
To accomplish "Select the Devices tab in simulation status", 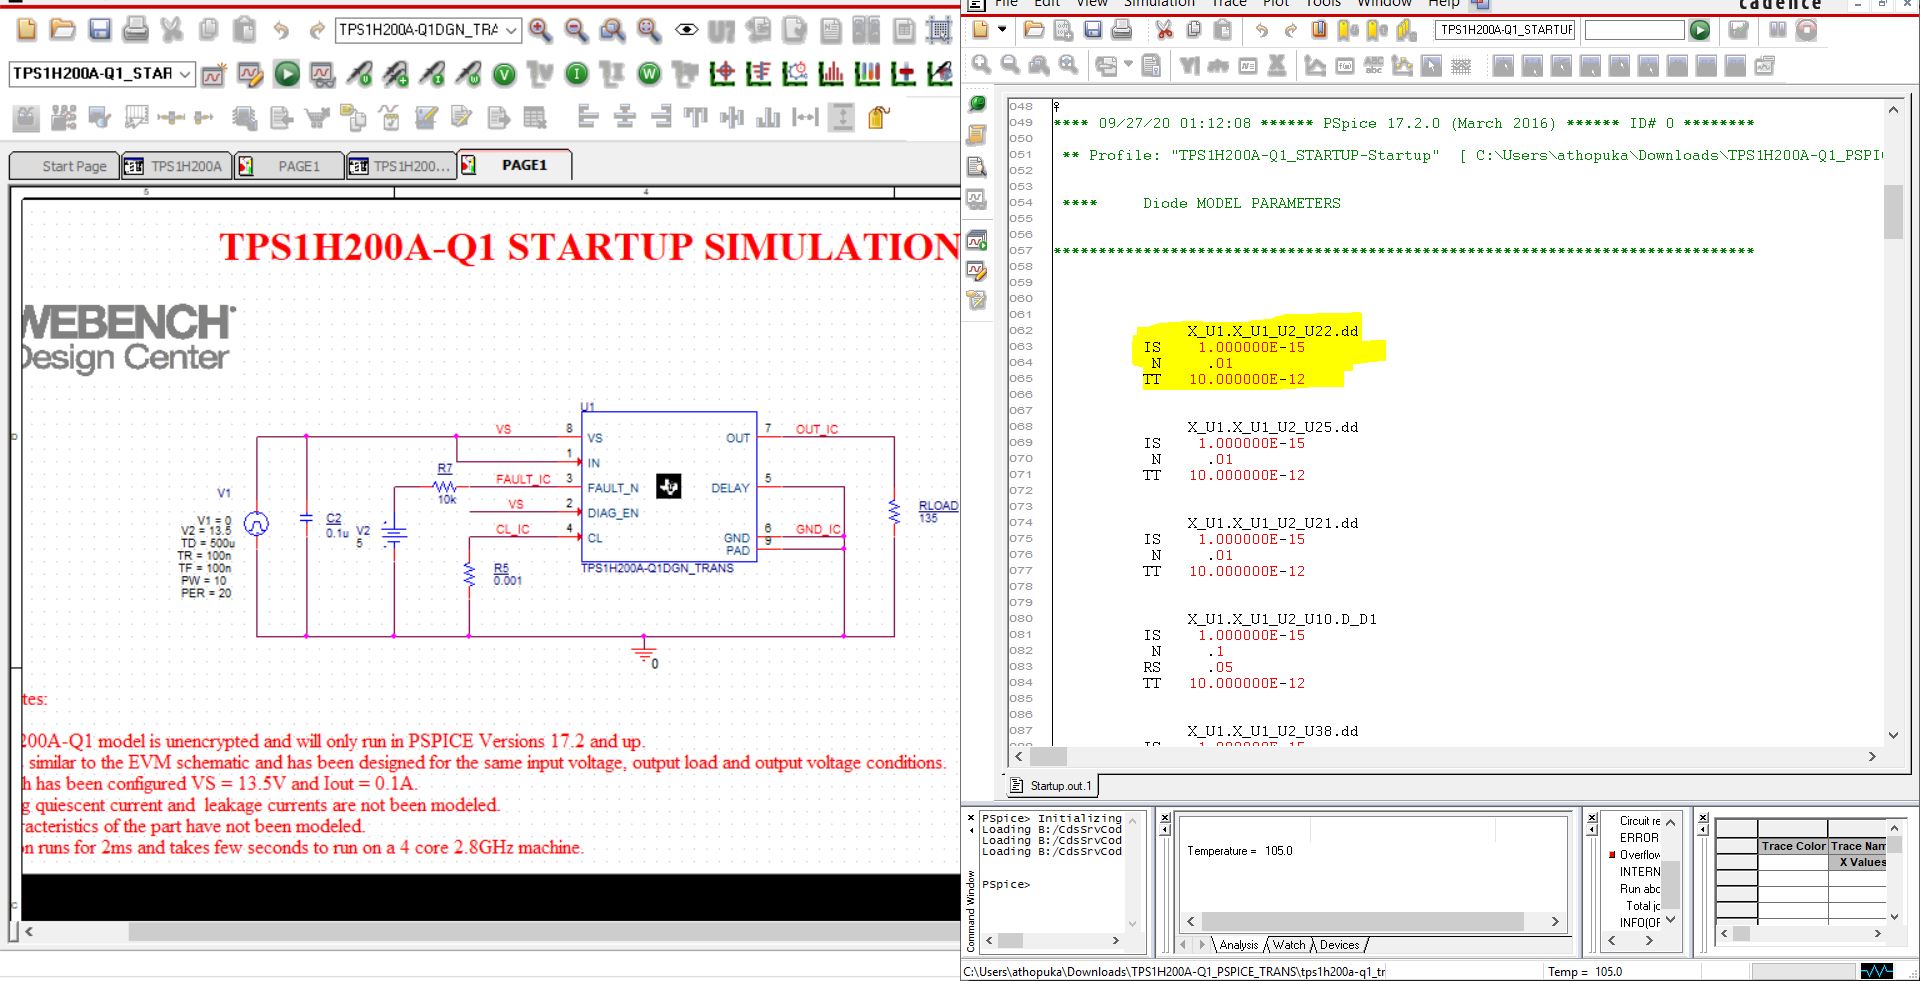I will point(1339,945).
